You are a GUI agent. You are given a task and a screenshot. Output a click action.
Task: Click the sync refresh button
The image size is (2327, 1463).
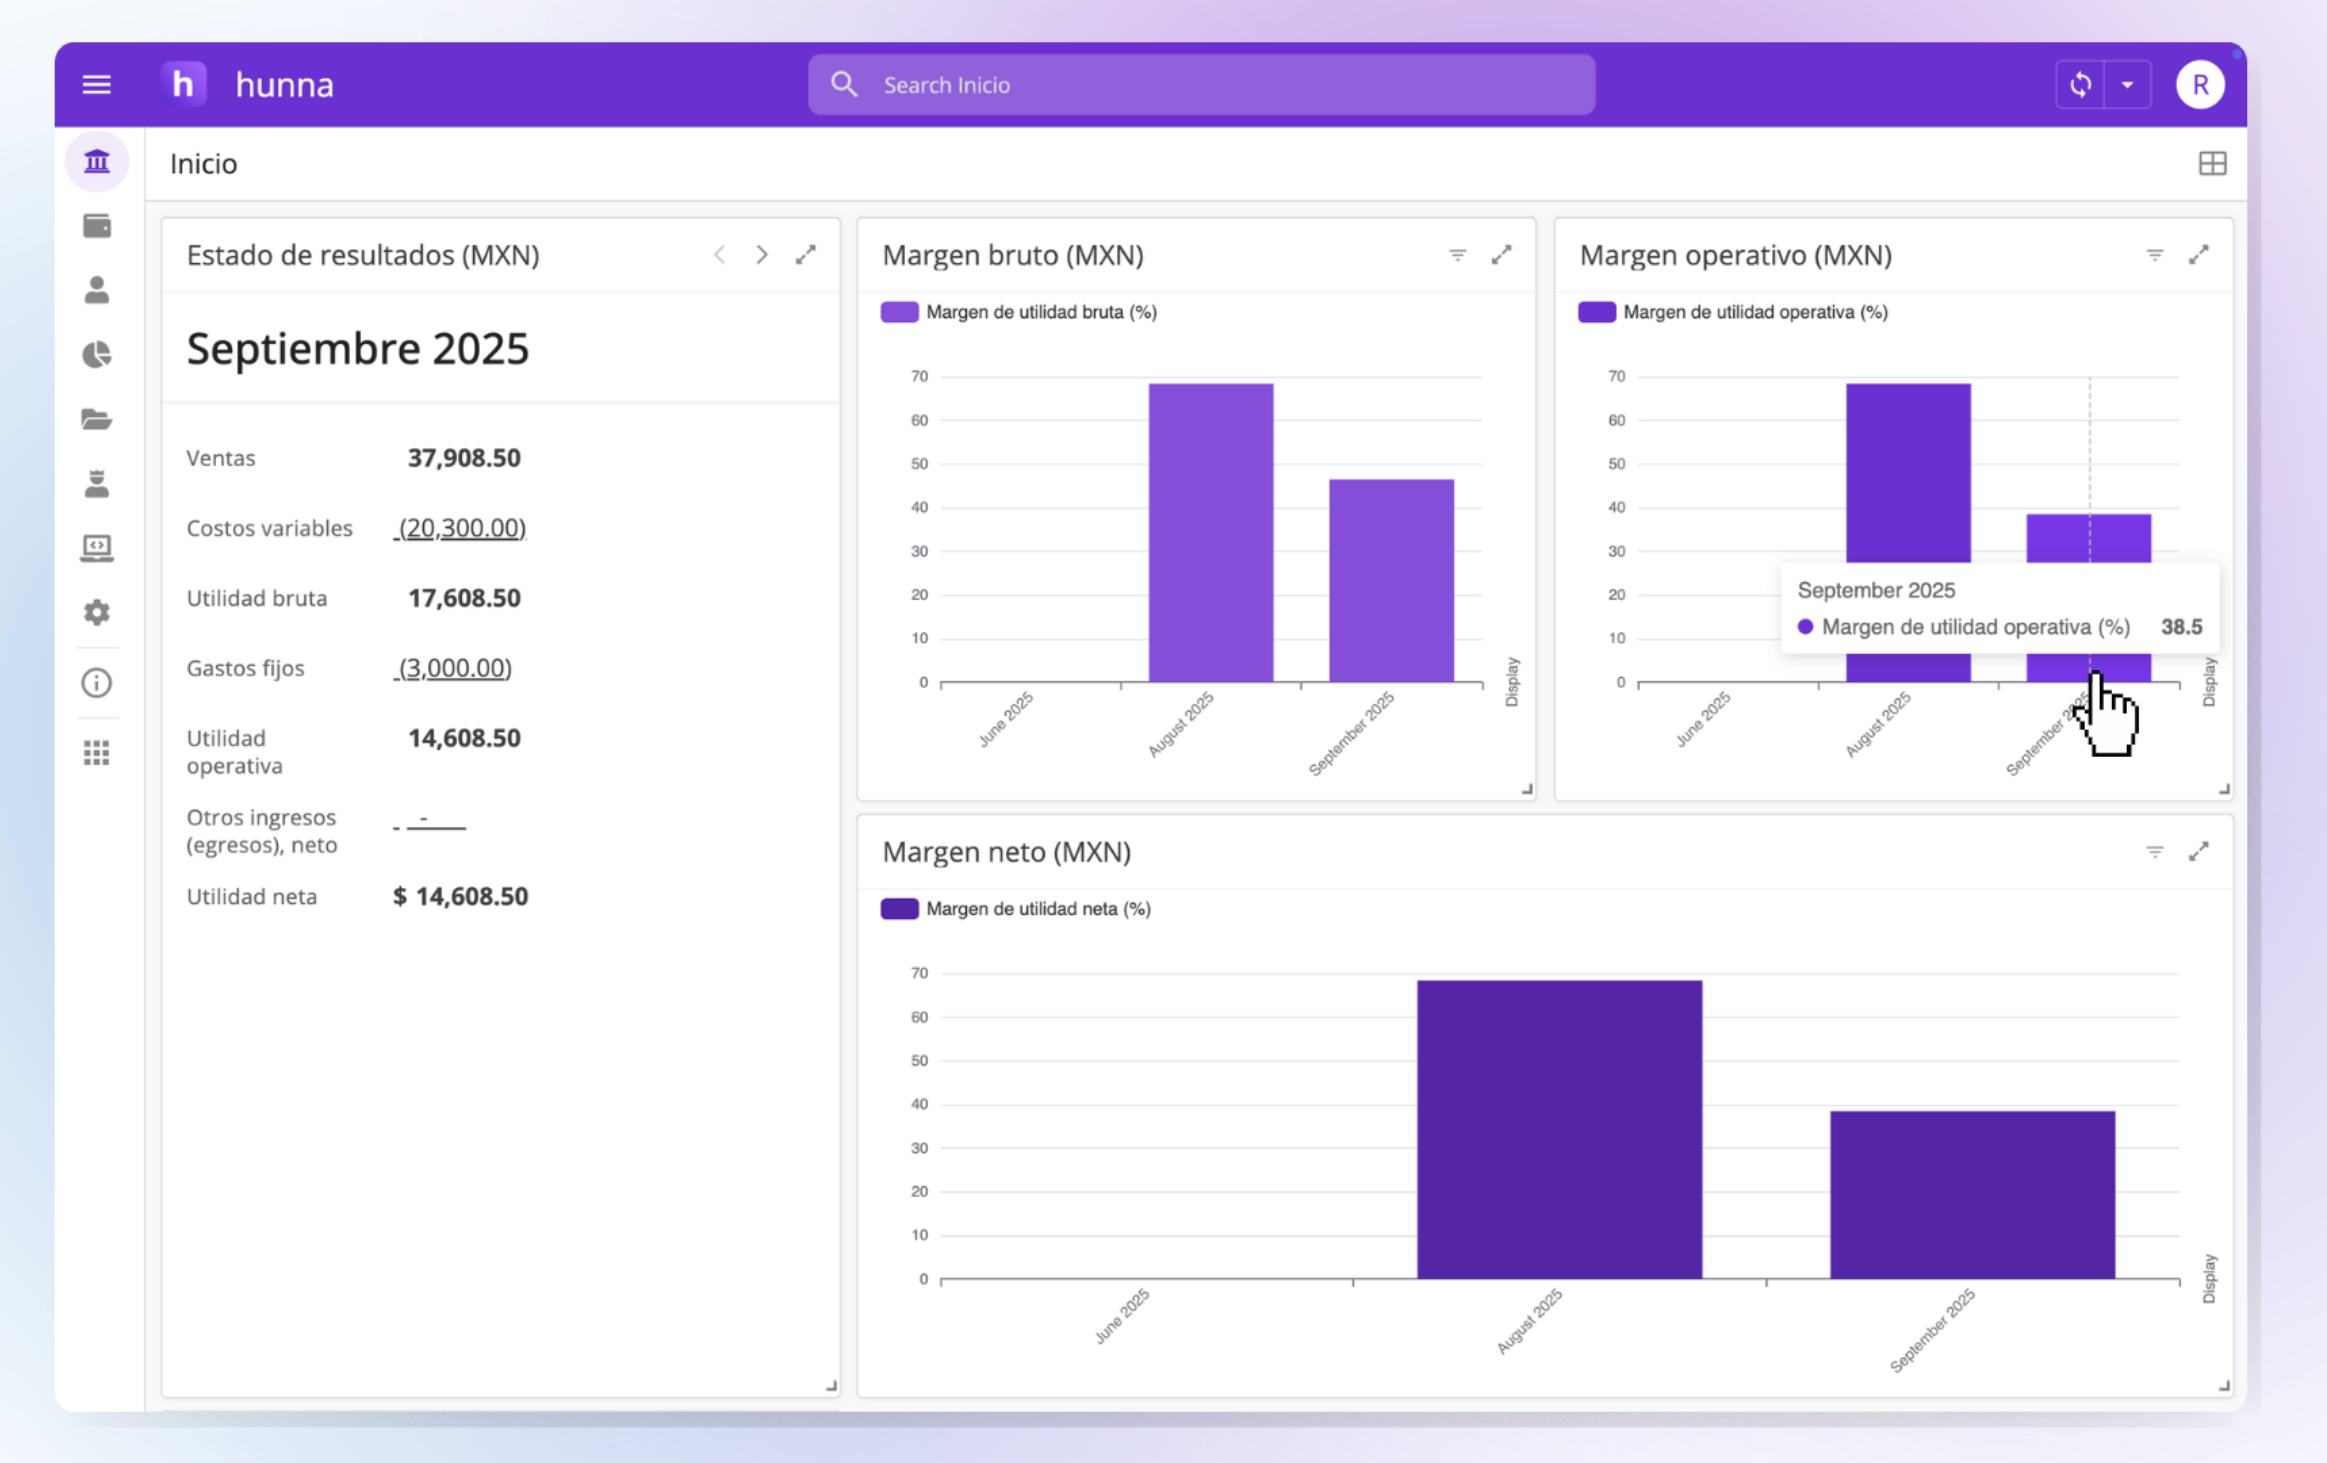point(2080,85)
